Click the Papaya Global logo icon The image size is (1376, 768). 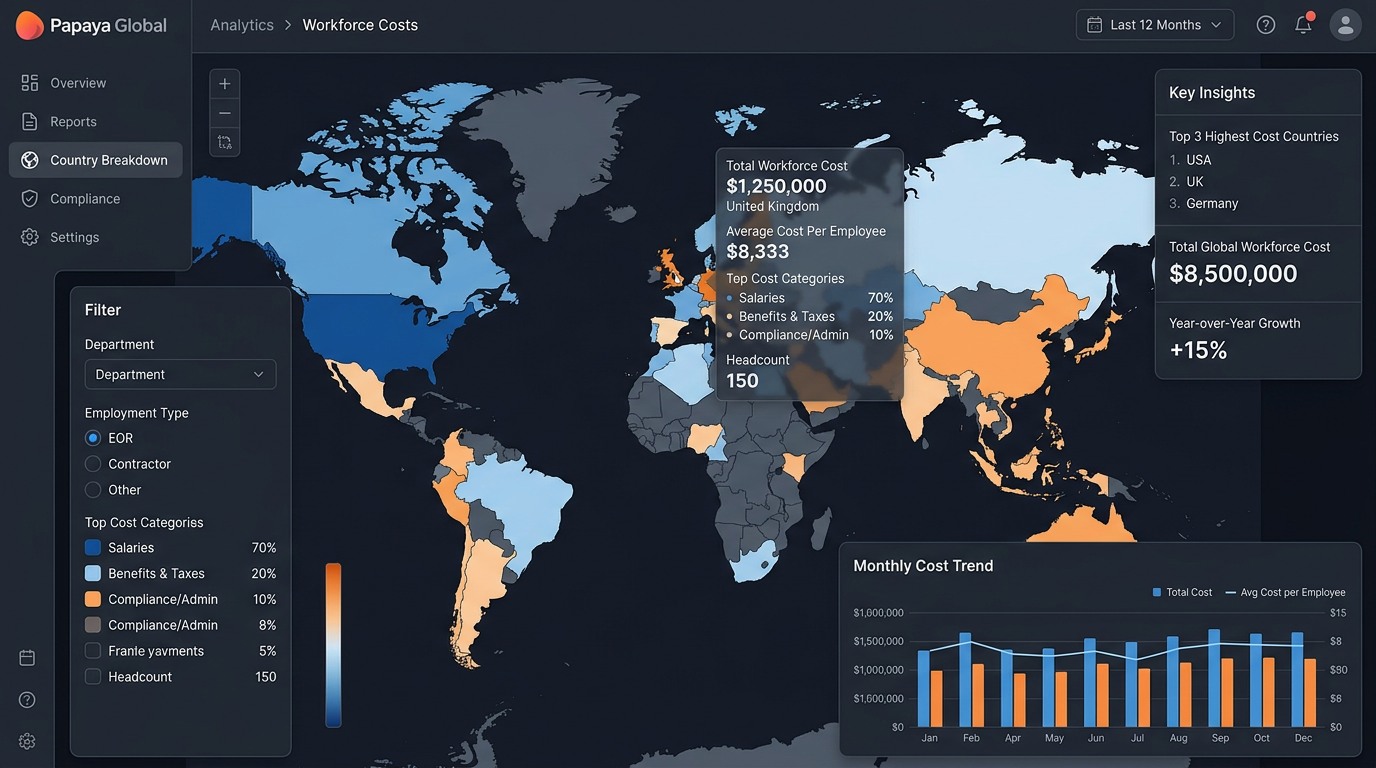click(30, 25)
